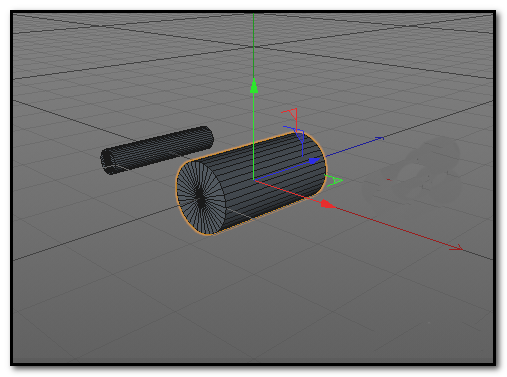Click the red X-axis arrowhead of the gizmo
507x377 pixels.
pyautogui.click(x=328, y=204)
